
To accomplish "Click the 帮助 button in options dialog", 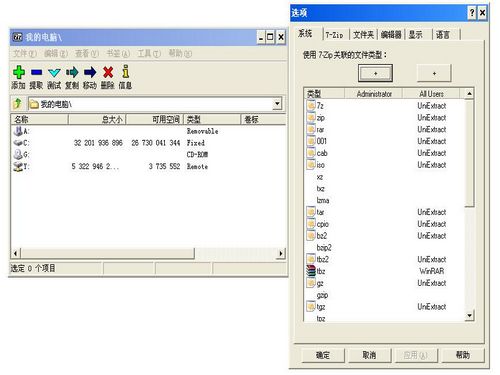I will tap(463, 355).
